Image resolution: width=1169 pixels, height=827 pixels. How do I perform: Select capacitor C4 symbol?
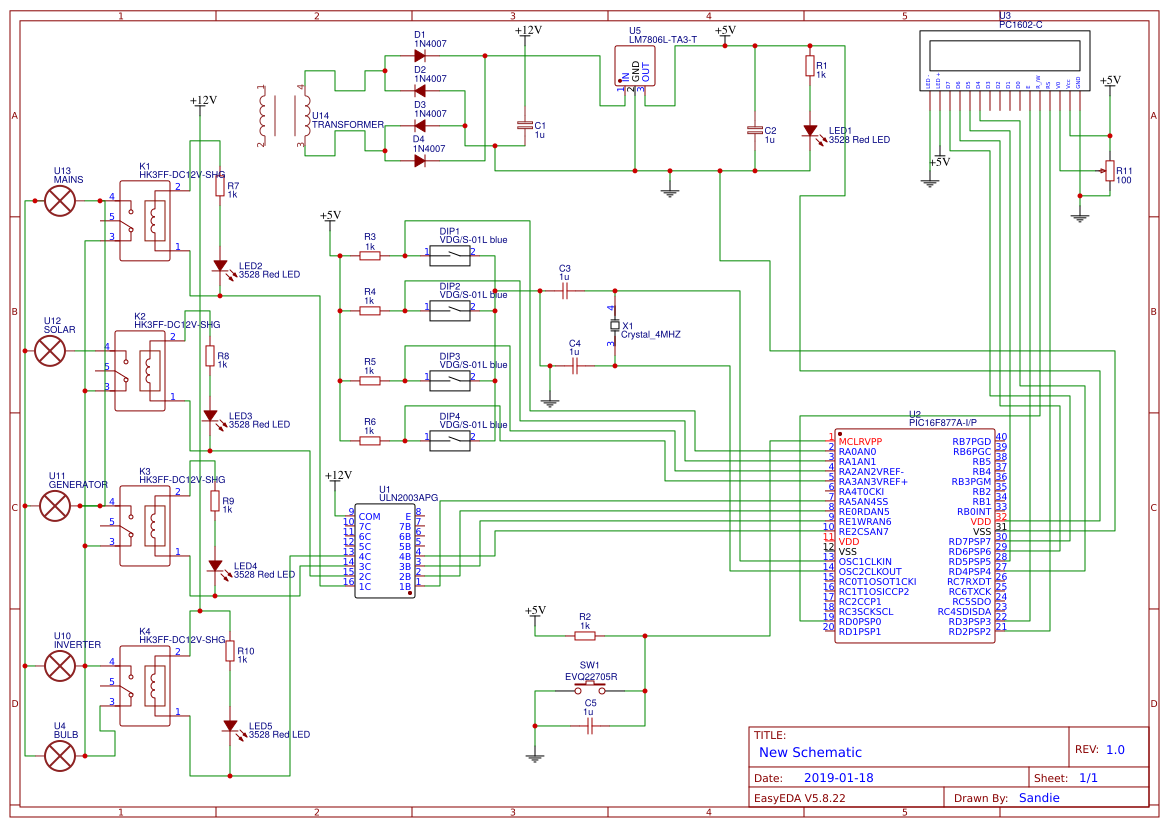tap(575, 366)
